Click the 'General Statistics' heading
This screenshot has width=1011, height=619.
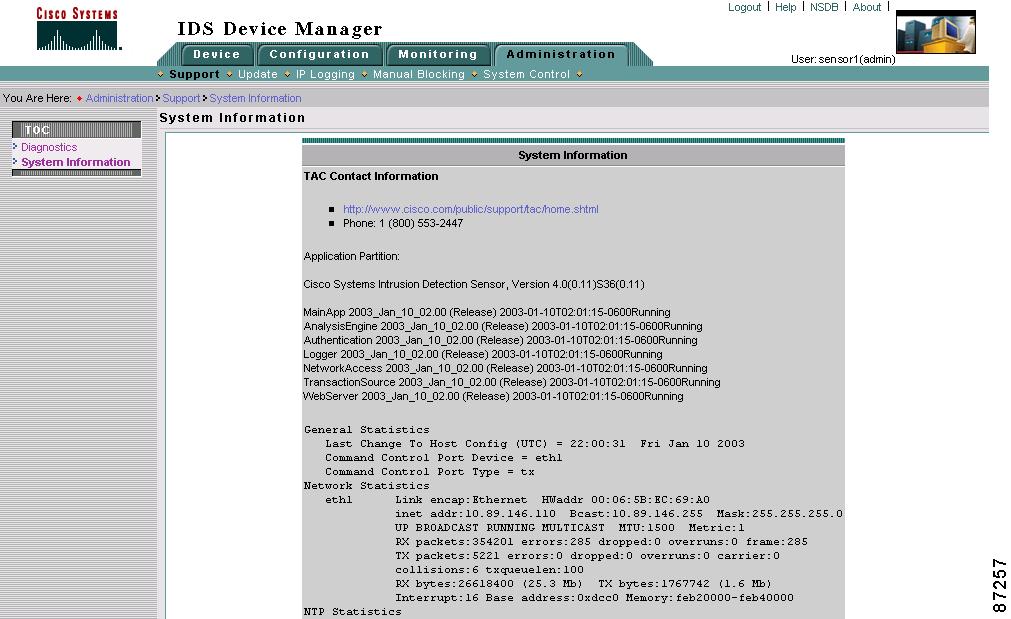point(366,429)
